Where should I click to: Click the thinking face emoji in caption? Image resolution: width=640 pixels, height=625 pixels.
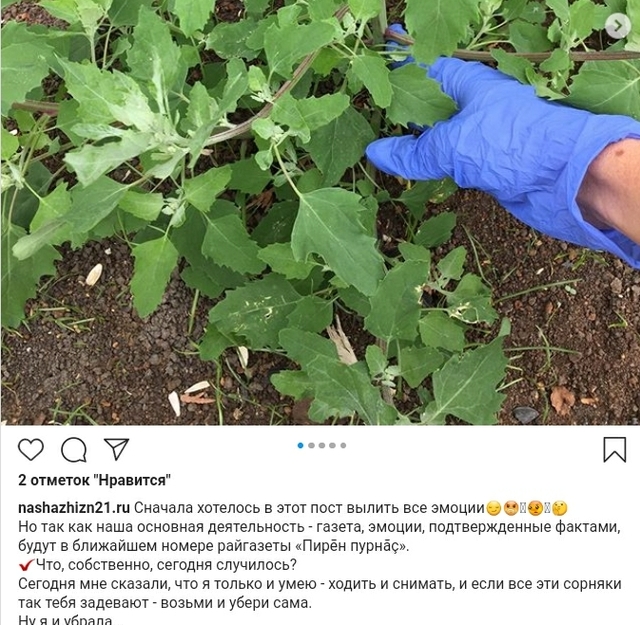click(560, 508)
